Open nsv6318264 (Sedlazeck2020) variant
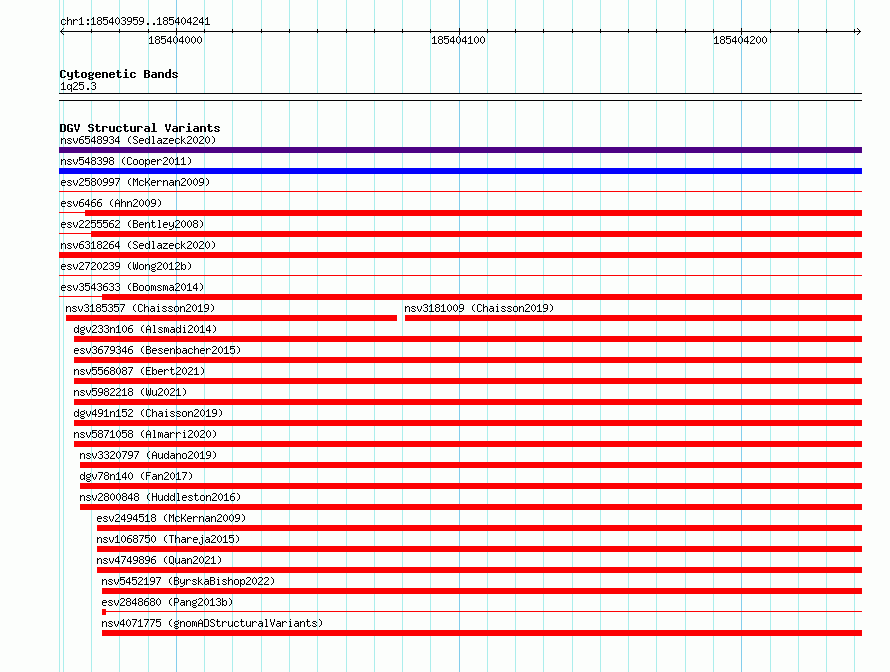The height and width of the screenshot is (672, 890). coord(138,245)
